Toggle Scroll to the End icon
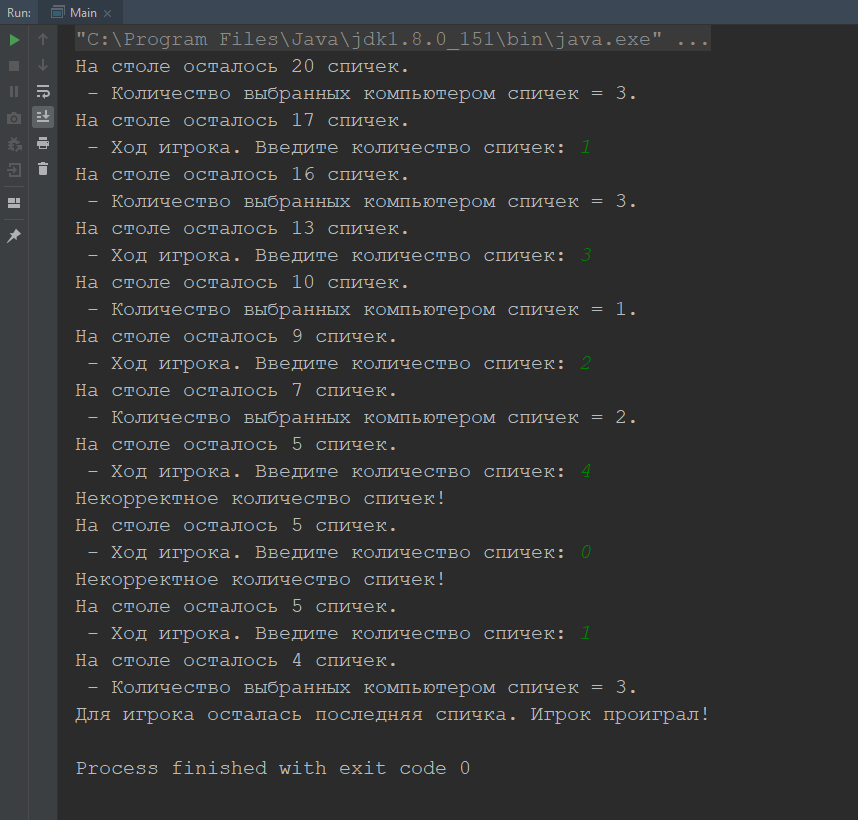Screen dimensions: 858x820 [x=43, y=117]
